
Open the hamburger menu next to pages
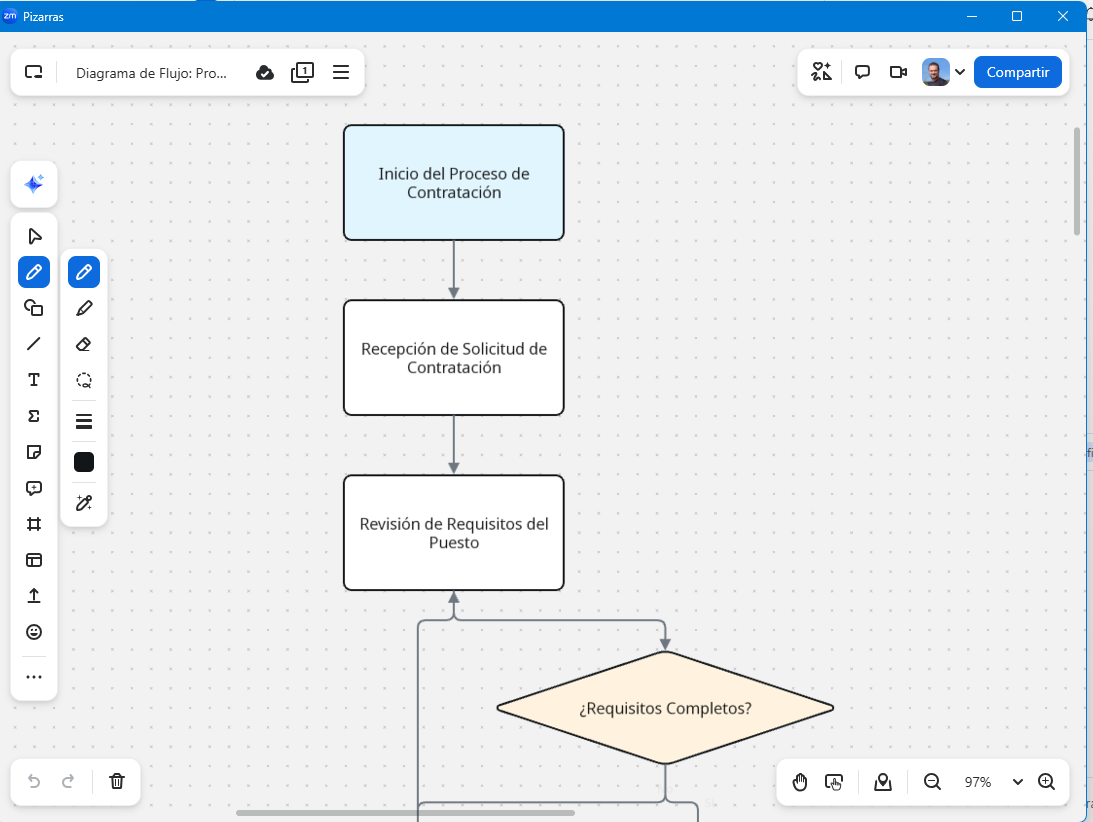click(x=341, y=72)
